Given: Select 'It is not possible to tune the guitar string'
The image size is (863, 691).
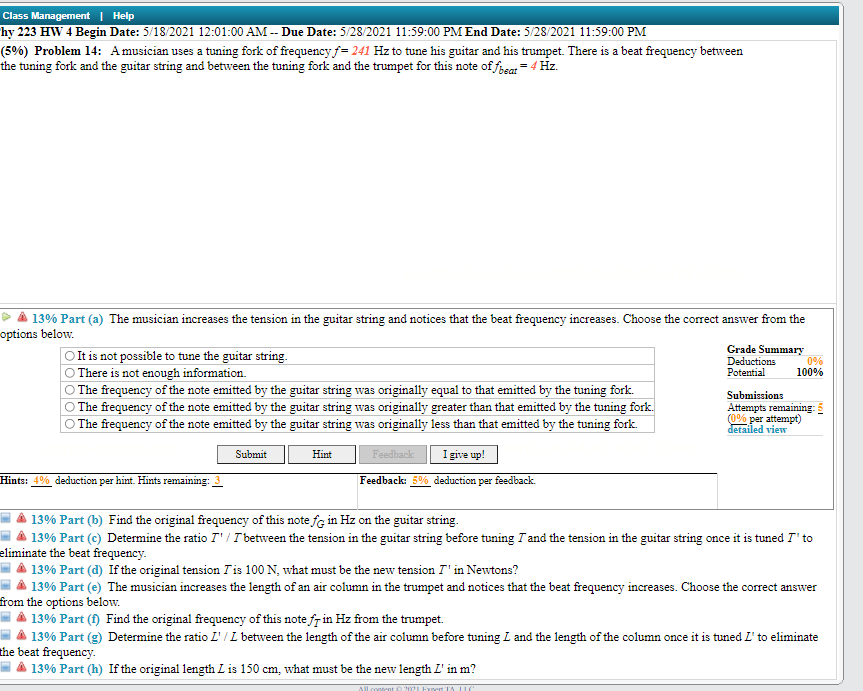Looking at the screenshot, I should (69, 357).
